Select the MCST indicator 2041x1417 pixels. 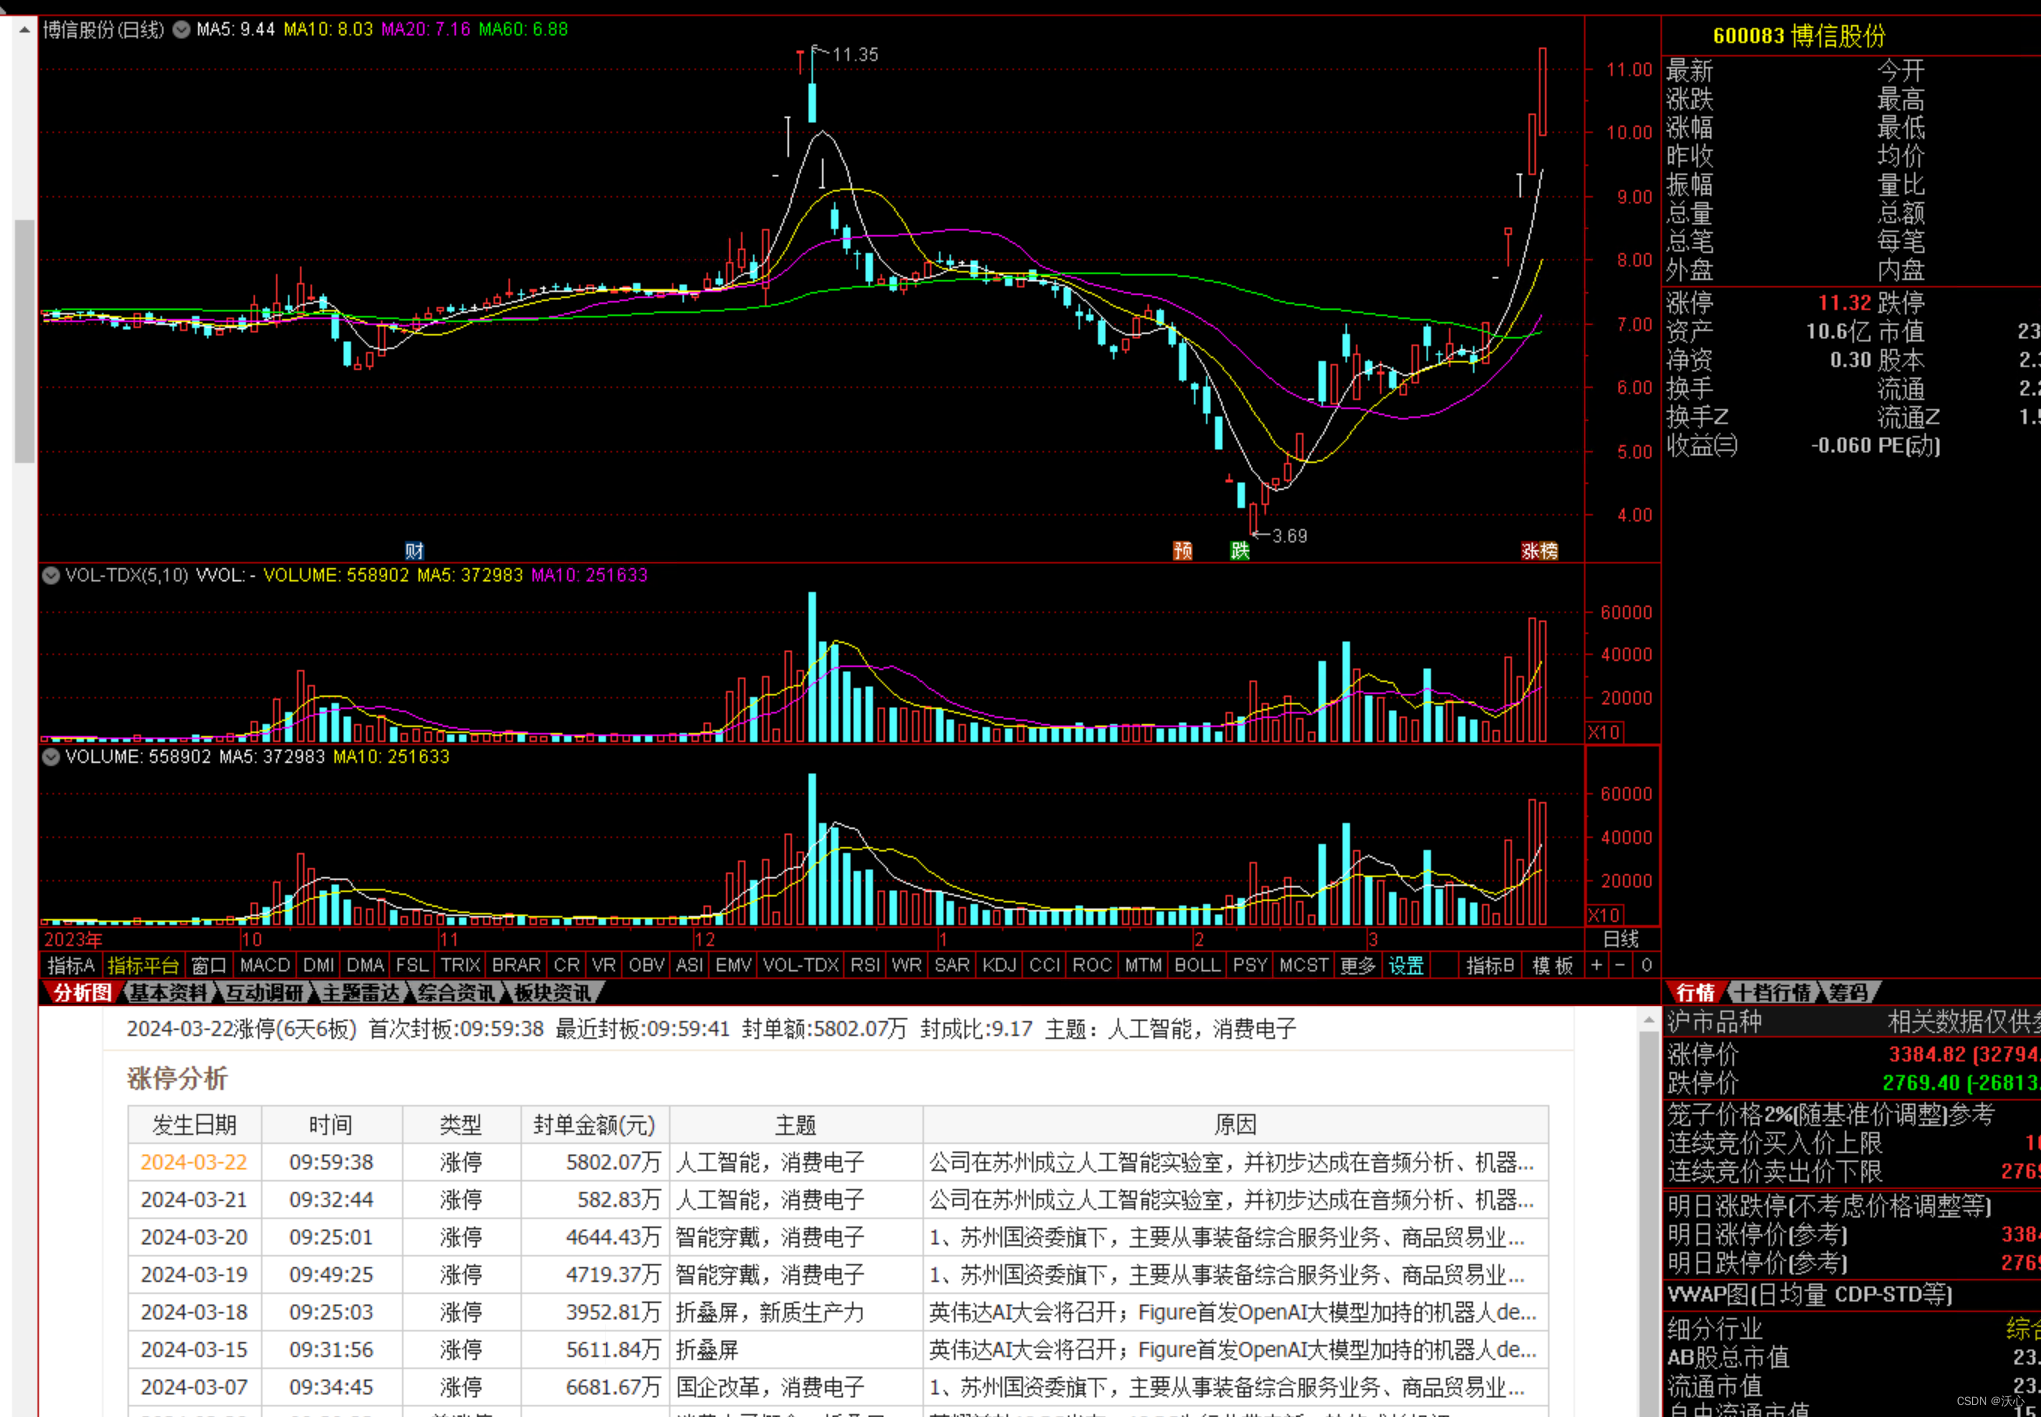tap(1304, 965)
